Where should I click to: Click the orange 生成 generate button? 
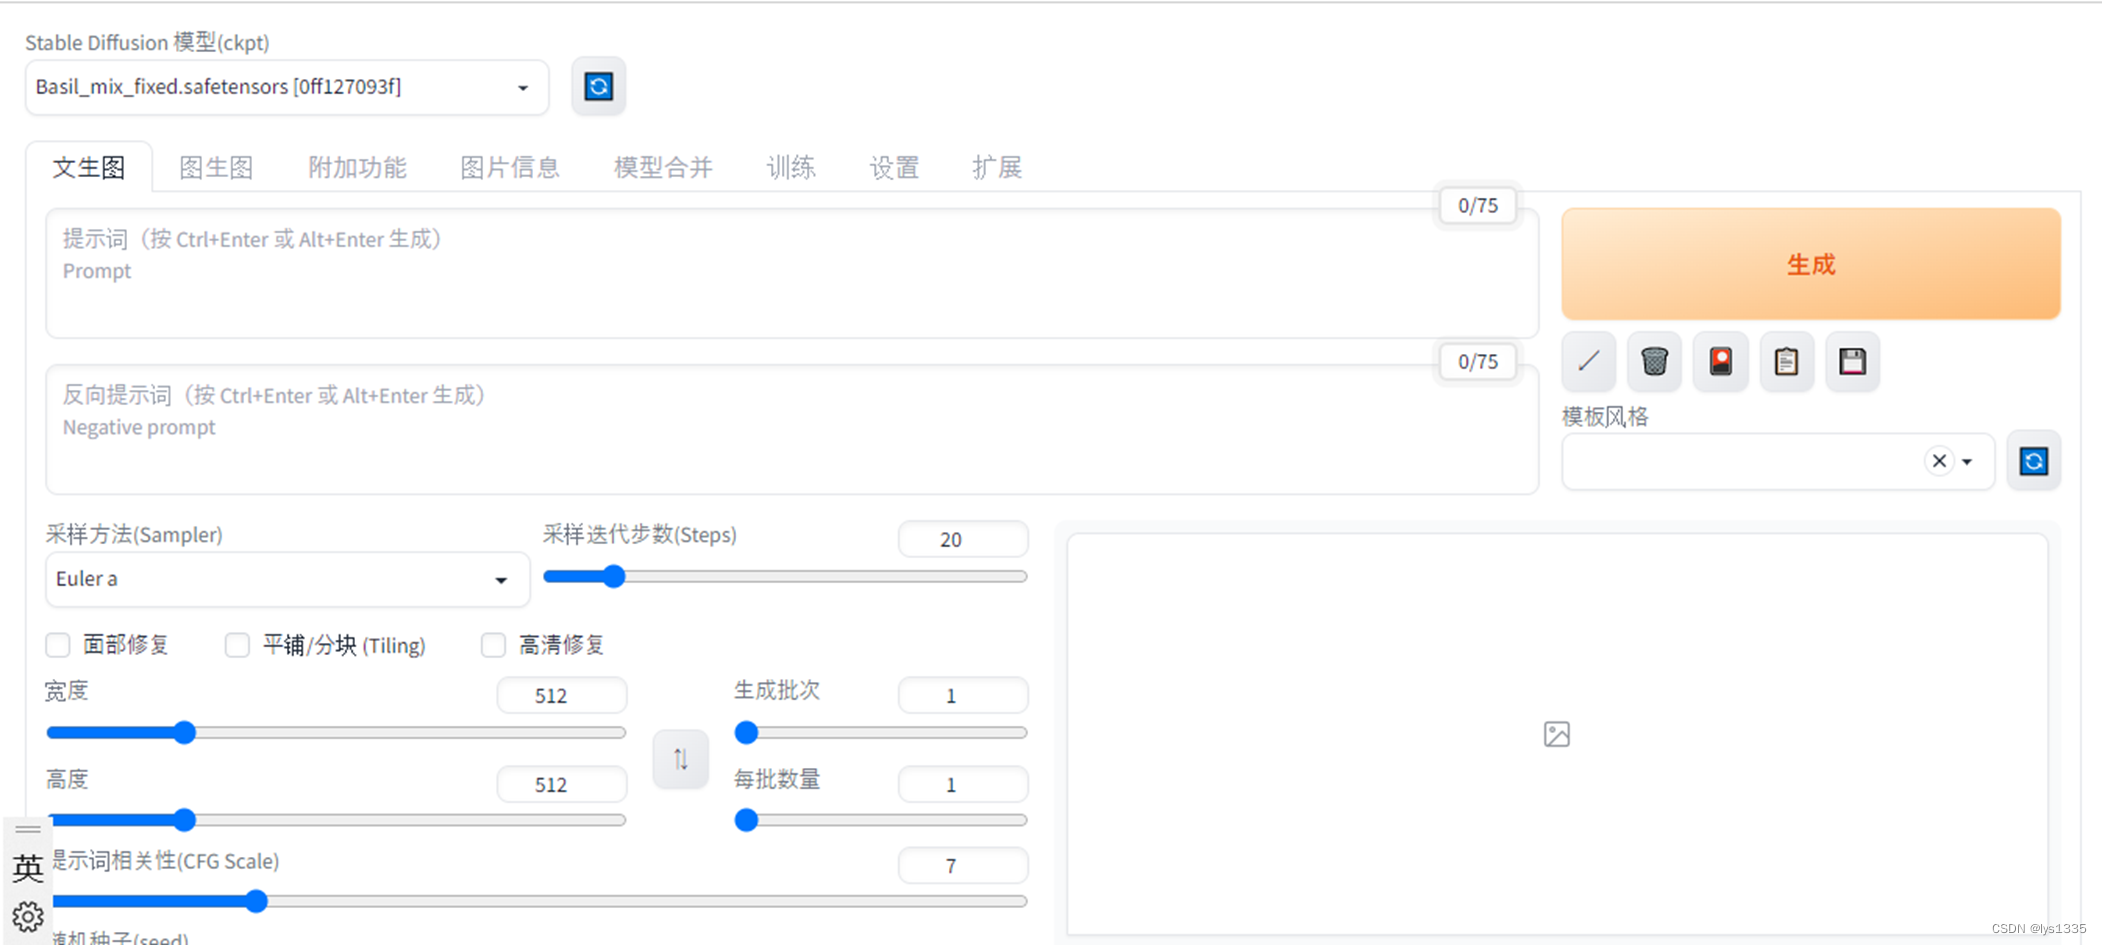1810,264
